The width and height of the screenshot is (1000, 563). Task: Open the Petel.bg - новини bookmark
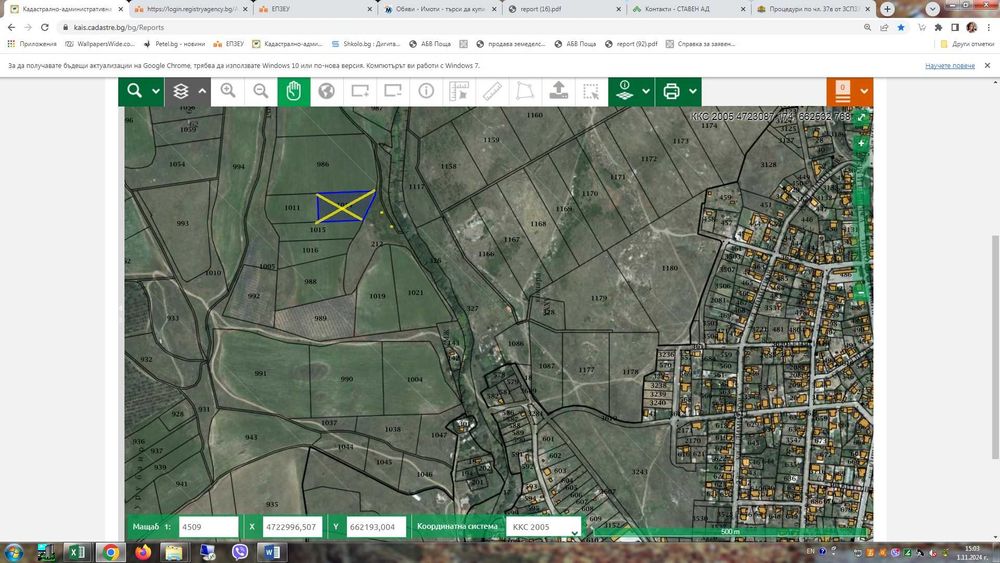click(174, 44)
